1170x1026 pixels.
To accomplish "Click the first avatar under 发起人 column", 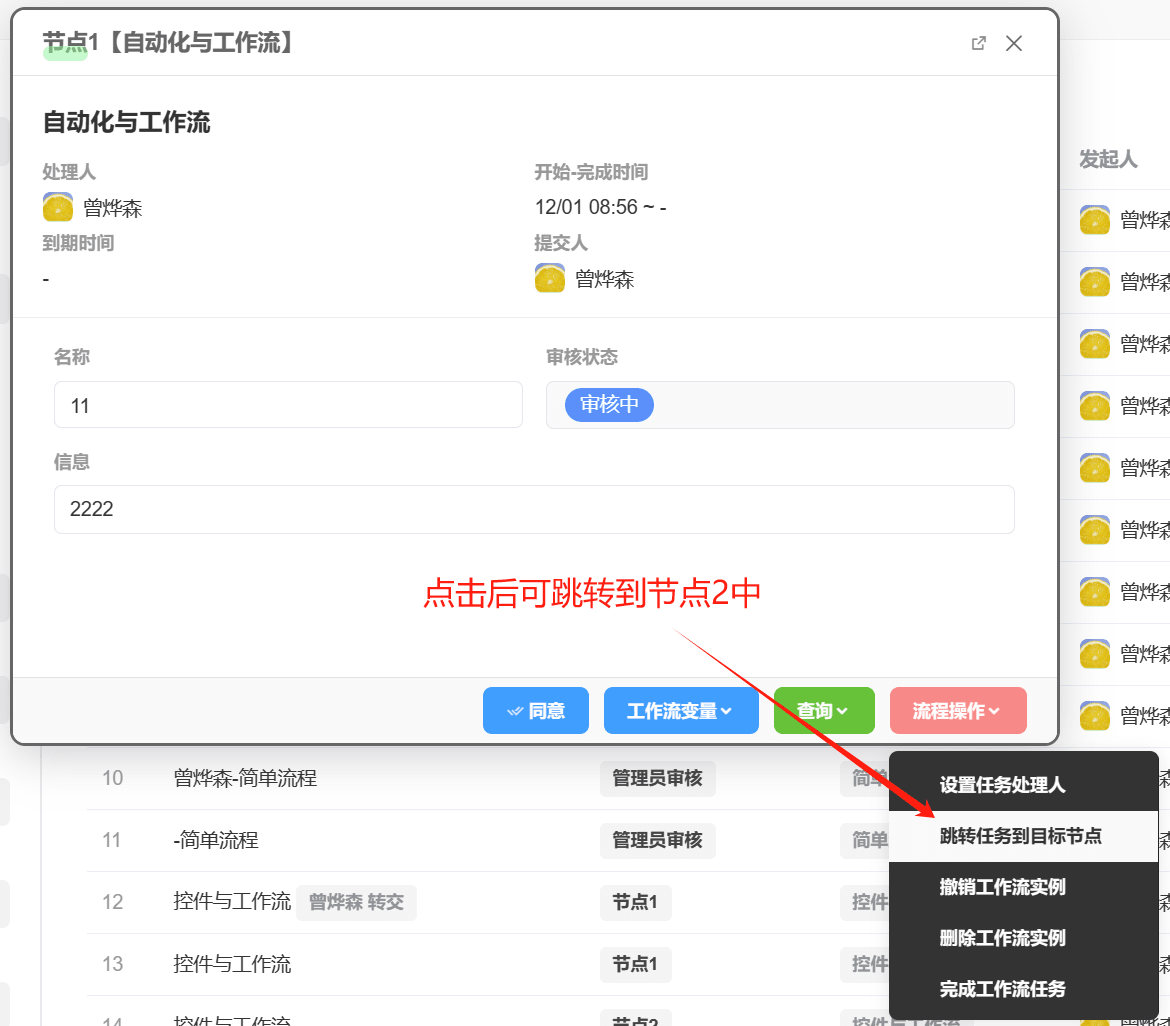I will [1095, 220].
